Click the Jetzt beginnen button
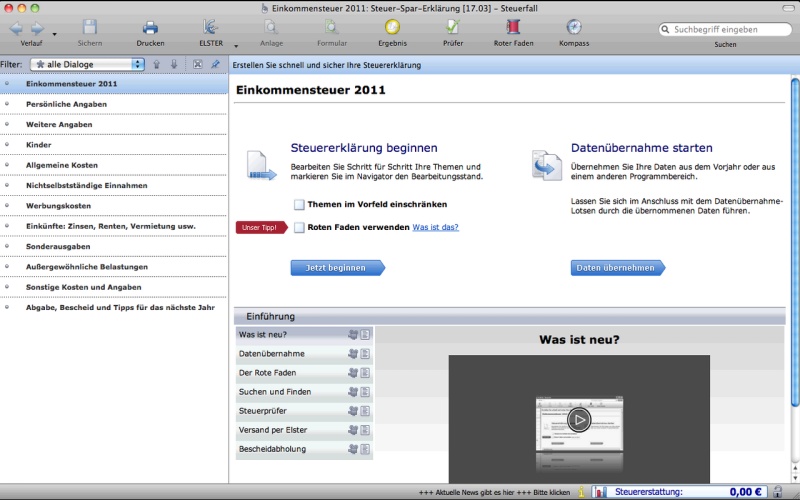 coord(337,268)
